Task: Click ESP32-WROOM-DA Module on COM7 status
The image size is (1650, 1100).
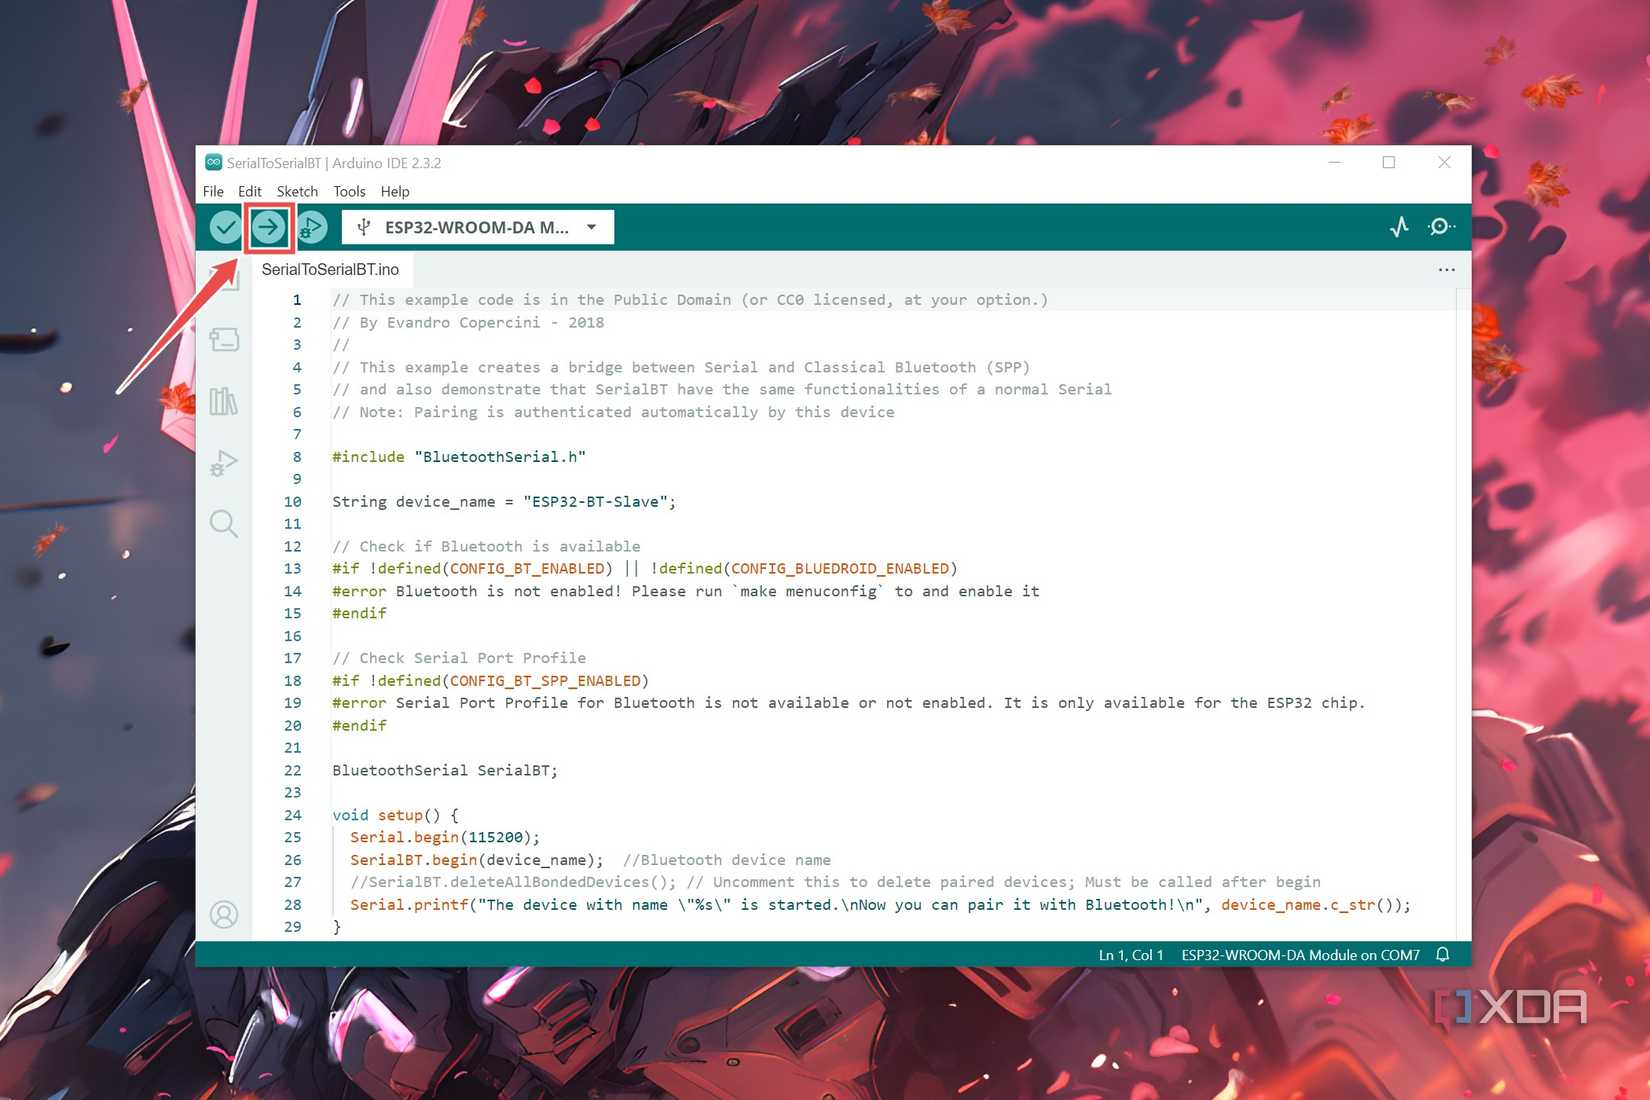Action: [x=1300, y=955]
